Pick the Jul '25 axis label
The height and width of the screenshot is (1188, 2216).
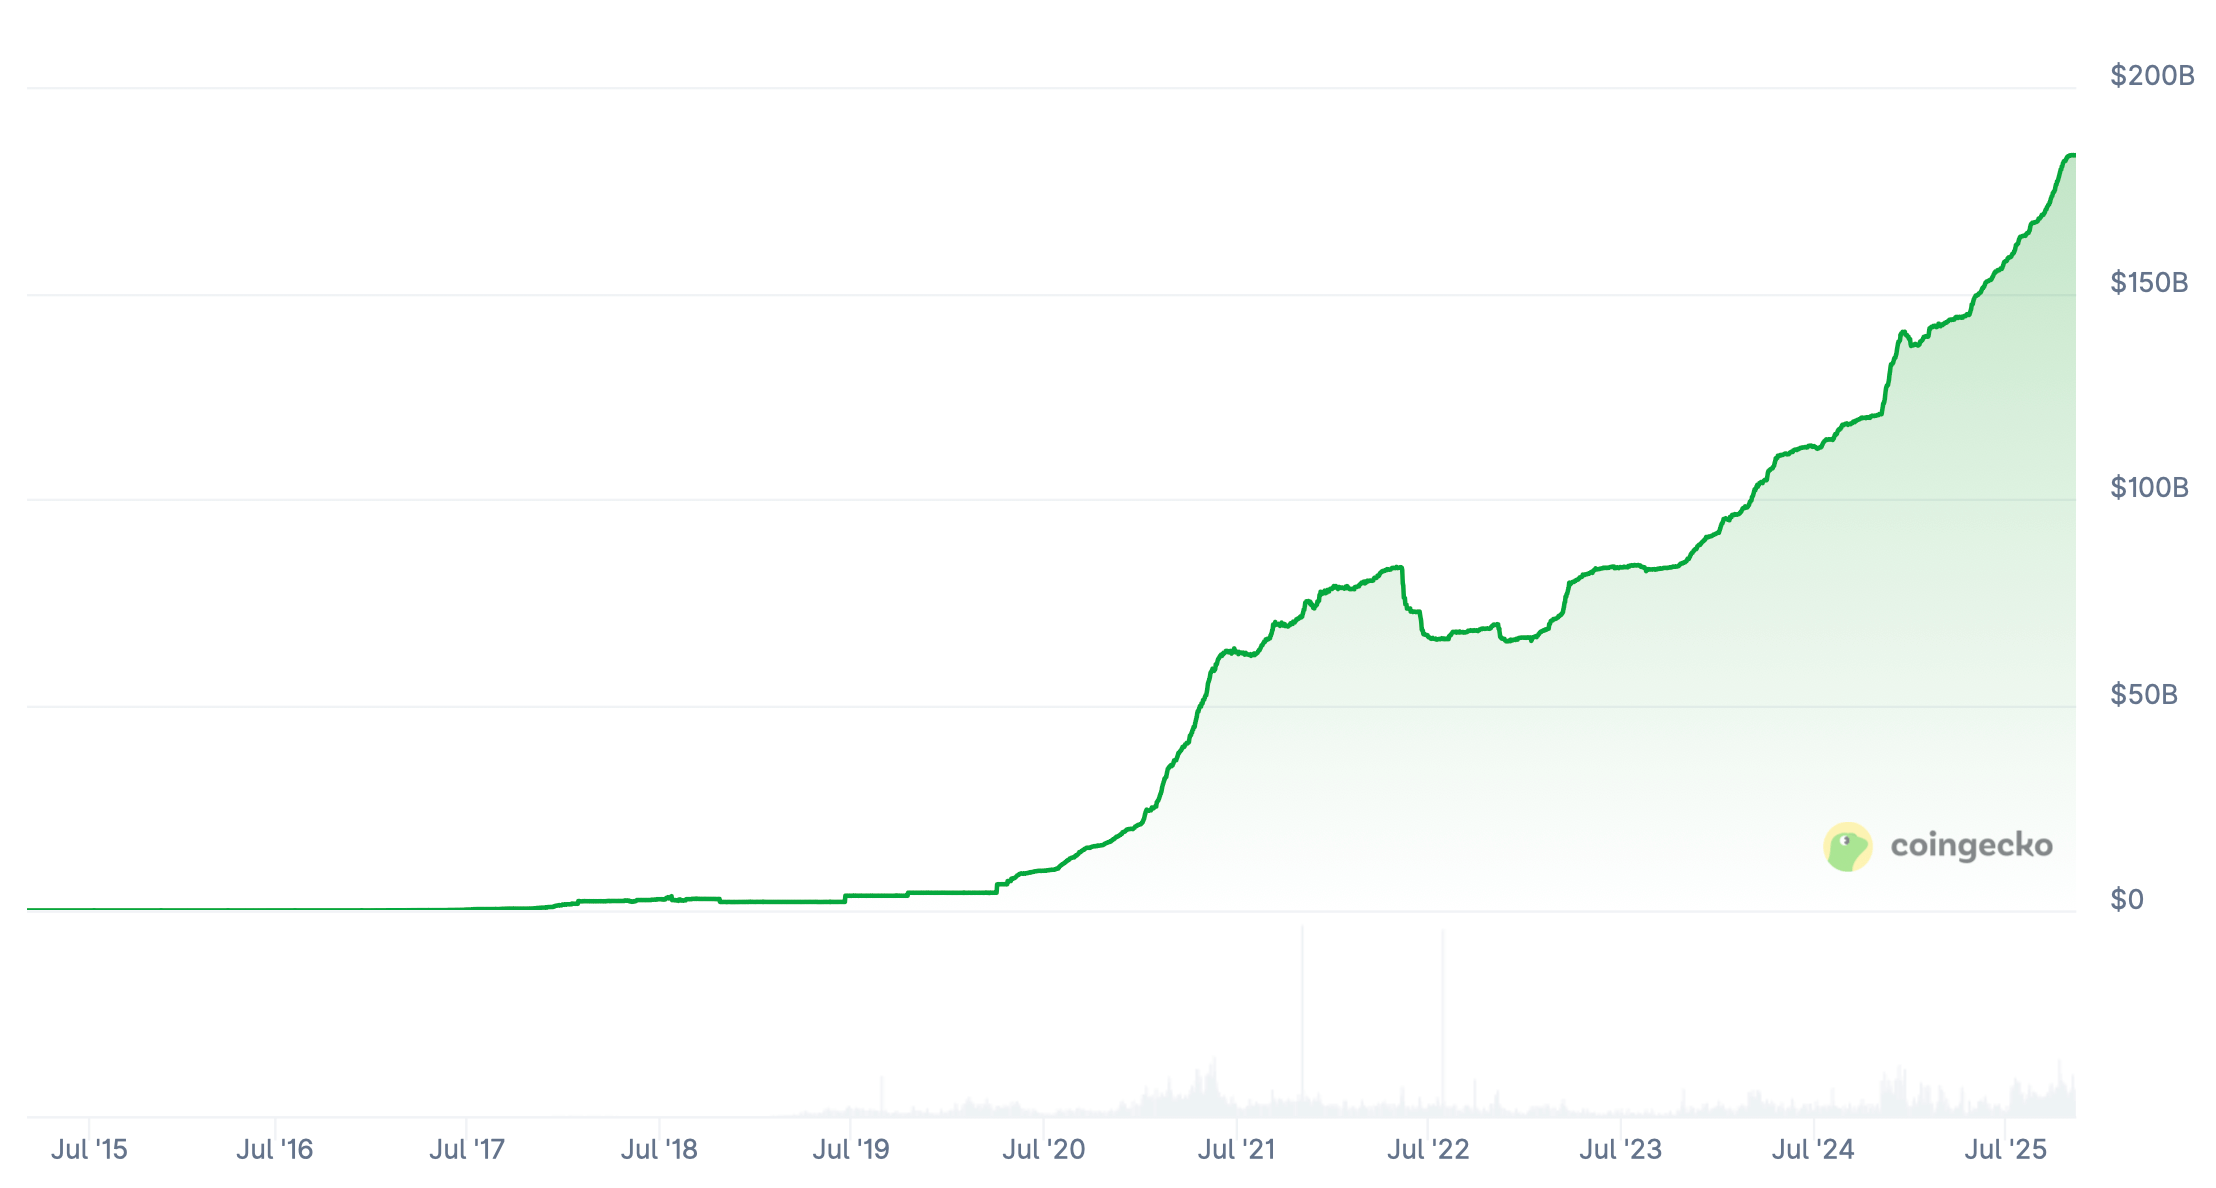2006,1149
